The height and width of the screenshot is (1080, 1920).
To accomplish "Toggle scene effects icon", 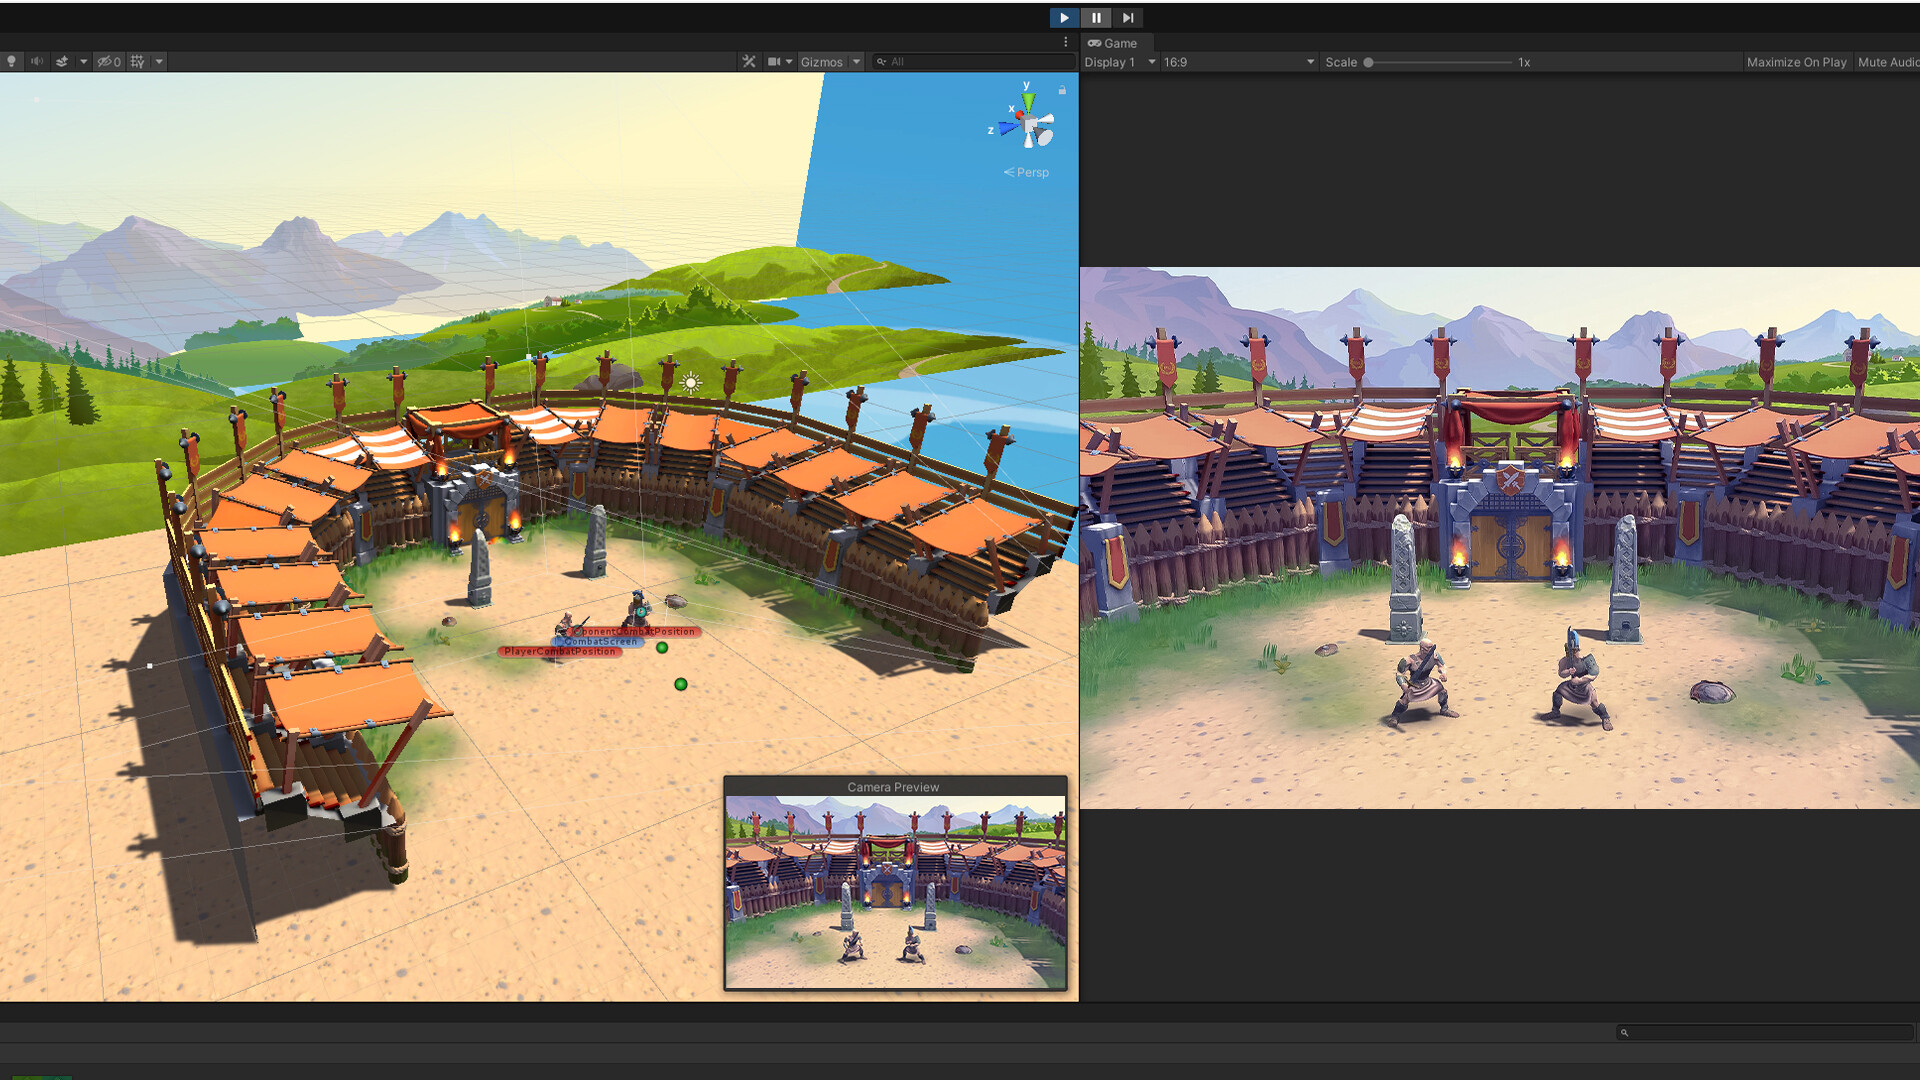I will click(62, 62).
